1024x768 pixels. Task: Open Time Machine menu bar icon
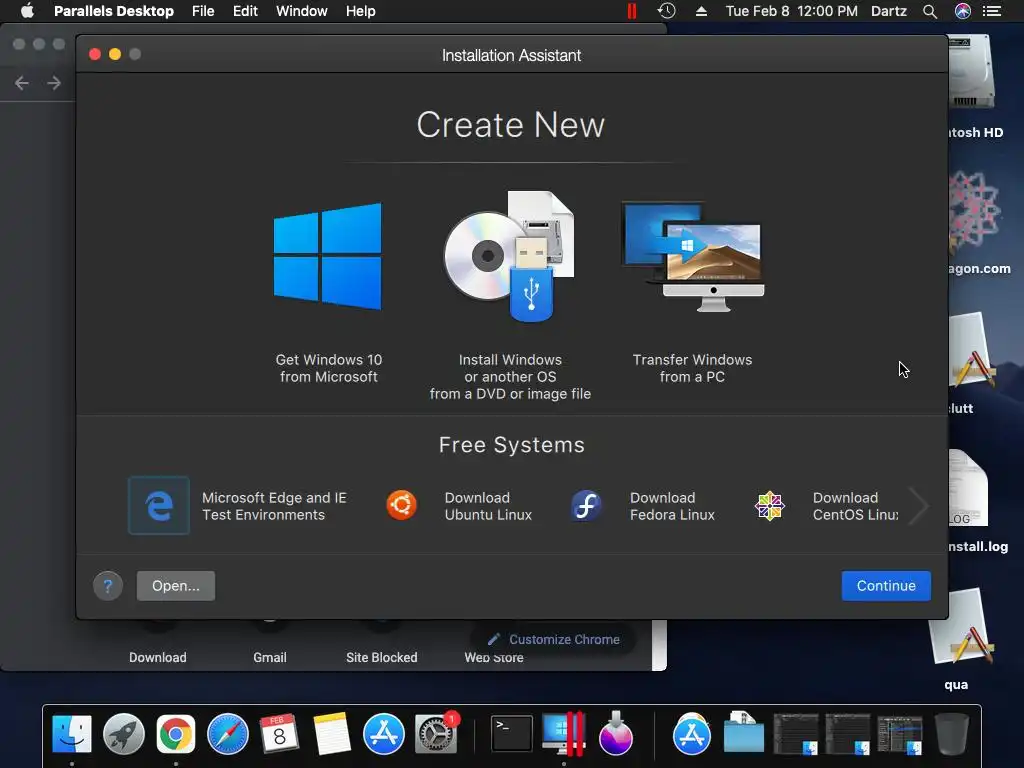click(666, 11)
